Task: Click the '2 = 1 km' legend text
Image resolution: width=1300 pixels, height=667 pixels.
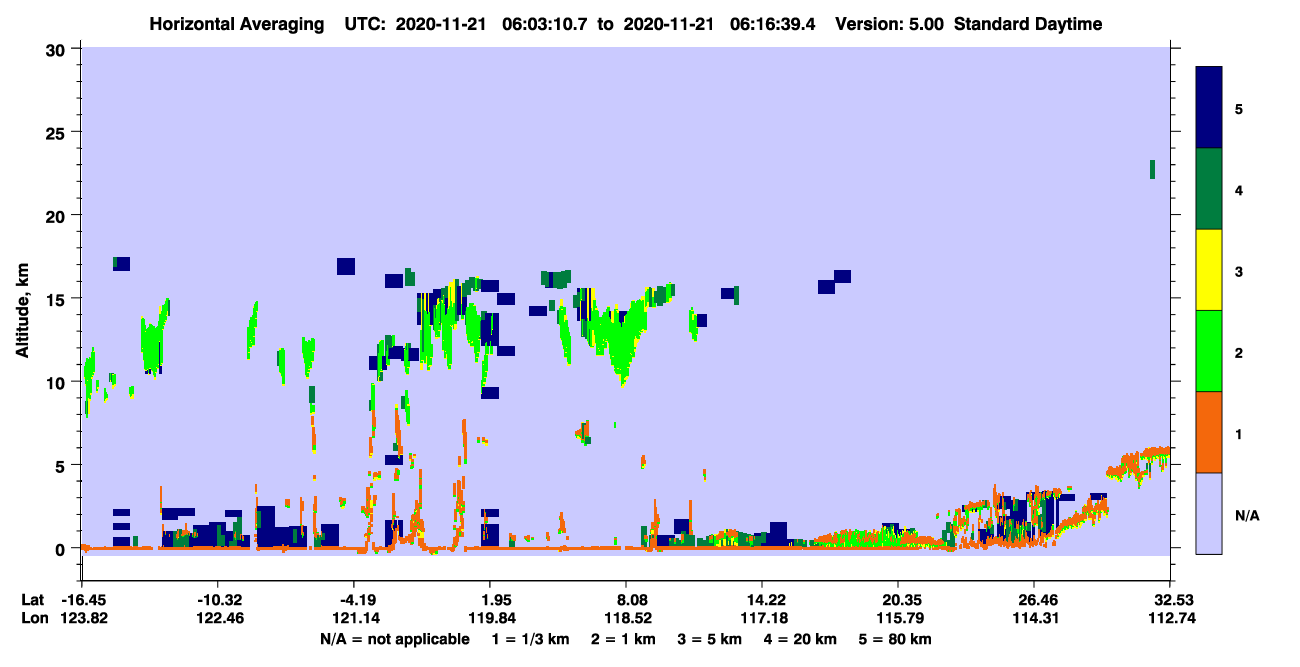Action: pyautogui.click(x=624, y=639)
